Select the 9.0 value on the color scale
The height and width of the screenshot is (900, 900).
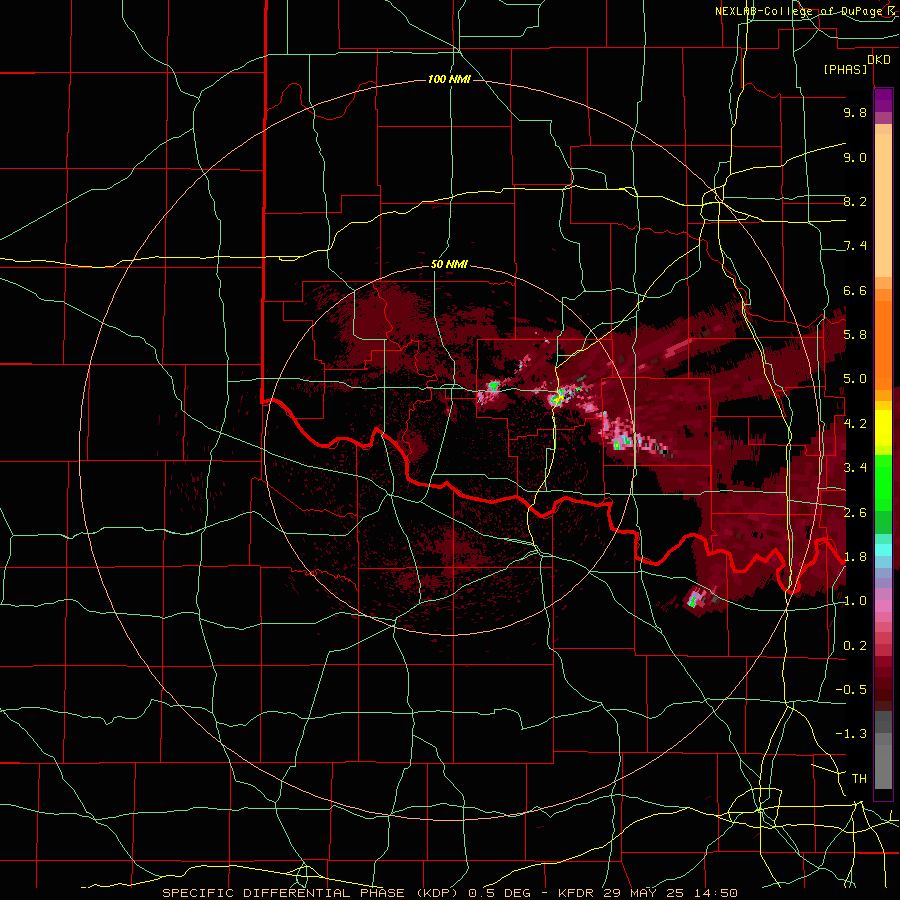point(855,157)
